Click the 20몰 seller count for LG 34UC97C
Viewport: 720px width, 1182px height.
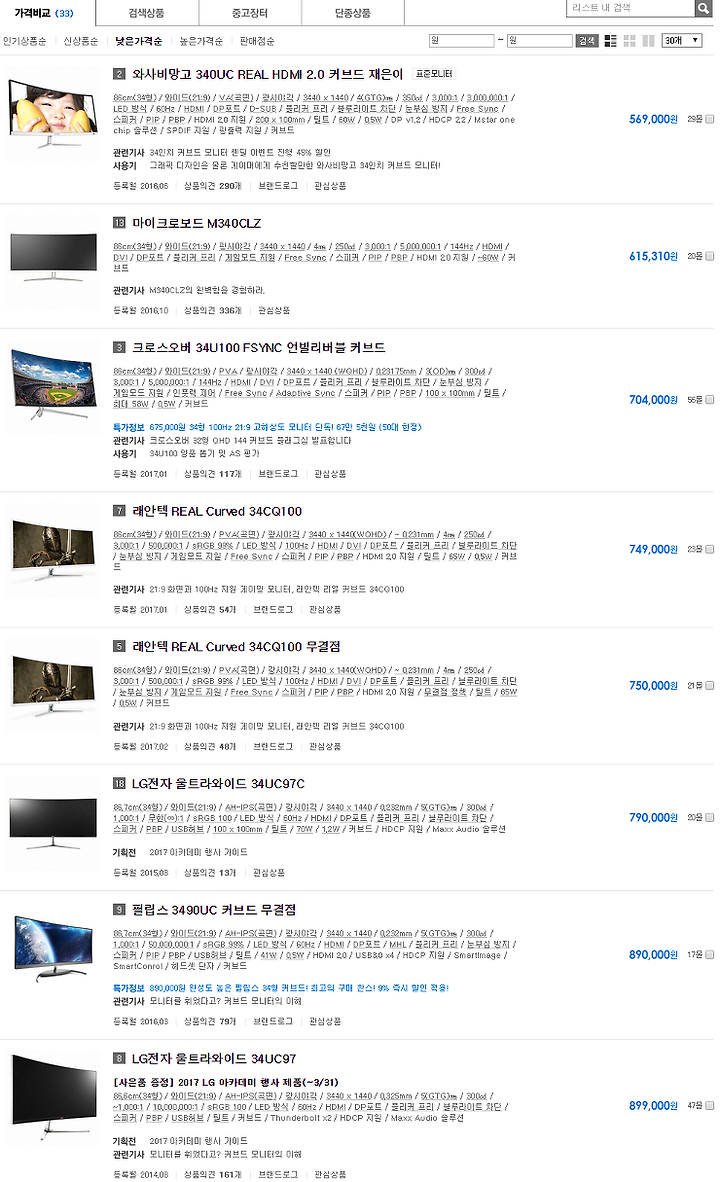(x=694, y=818)
